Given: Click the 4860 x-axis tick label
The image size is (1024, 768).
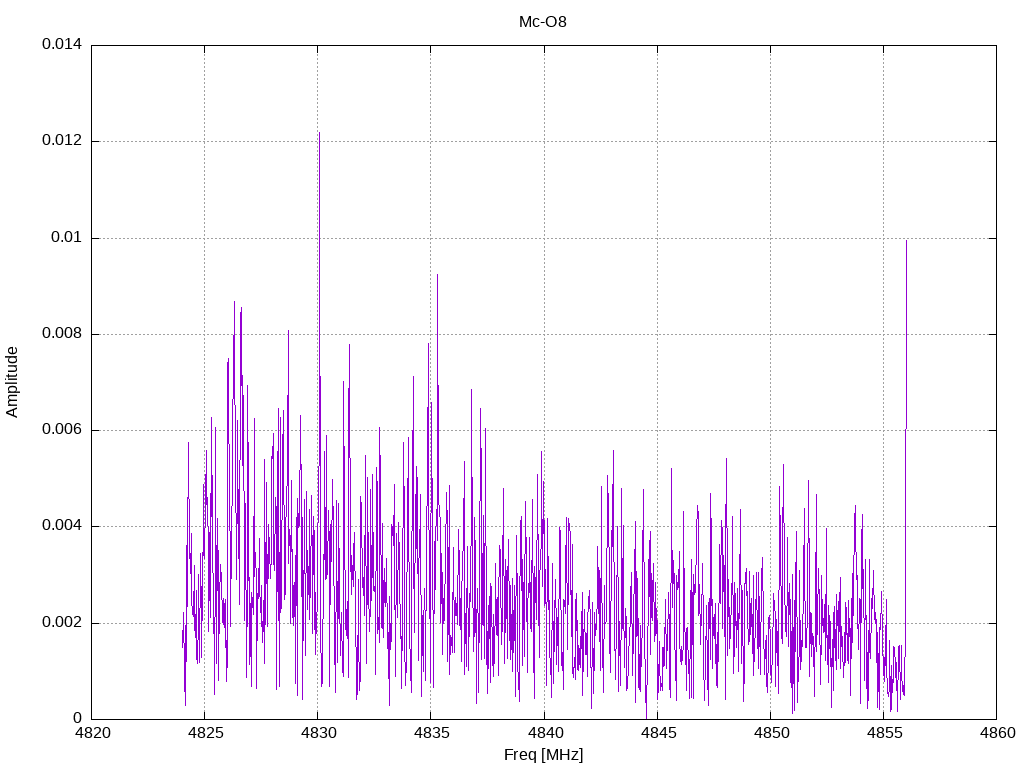Looking at the screenshot, I should click(997, 733).
